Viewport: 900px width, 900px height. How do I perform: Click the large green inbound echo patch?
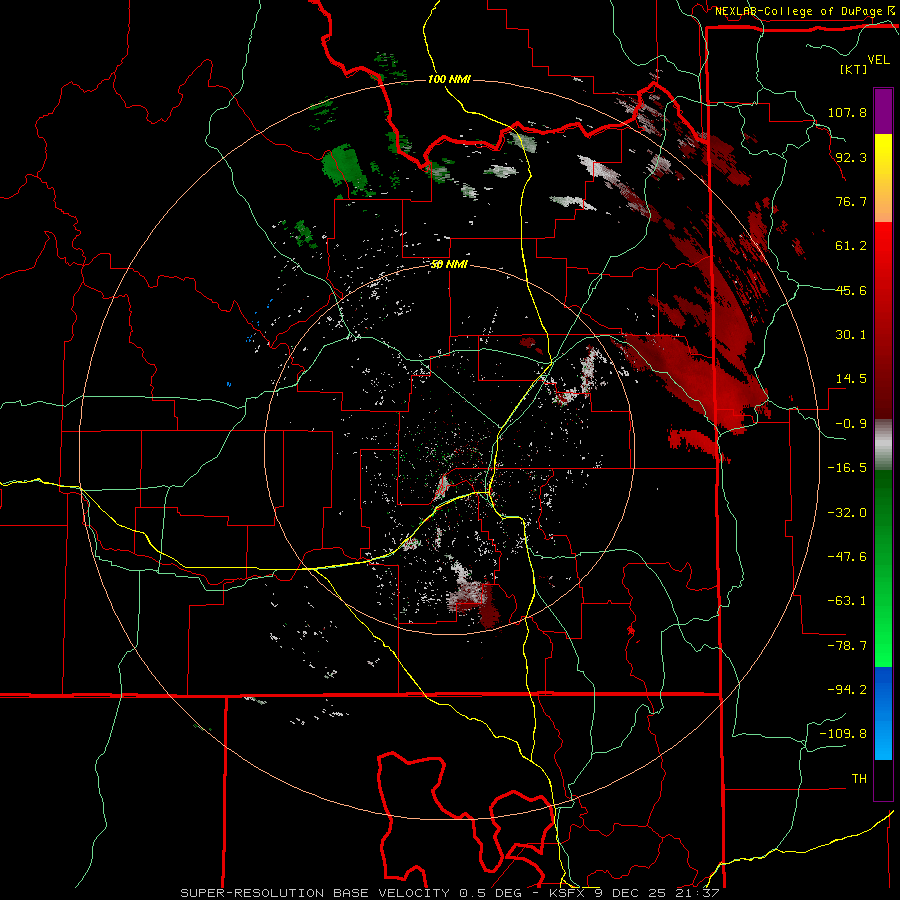tap(343, 166)
